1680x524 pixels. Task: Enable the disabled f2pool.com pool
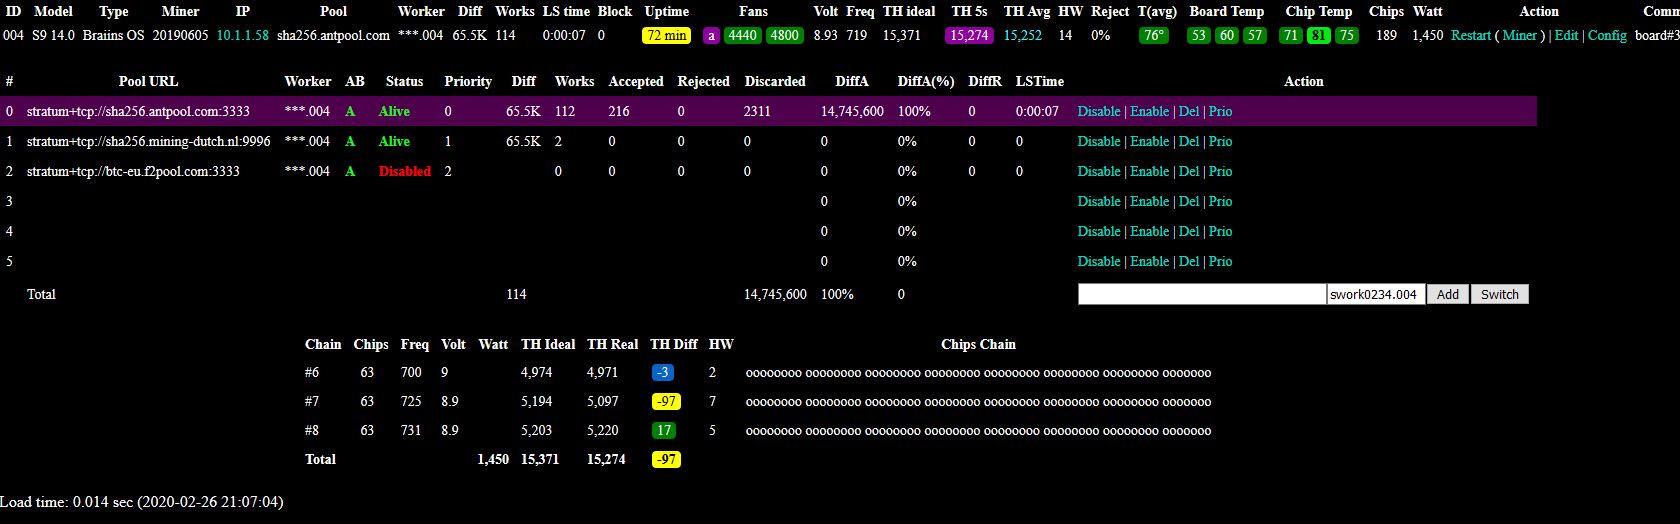coord(1150,171)
